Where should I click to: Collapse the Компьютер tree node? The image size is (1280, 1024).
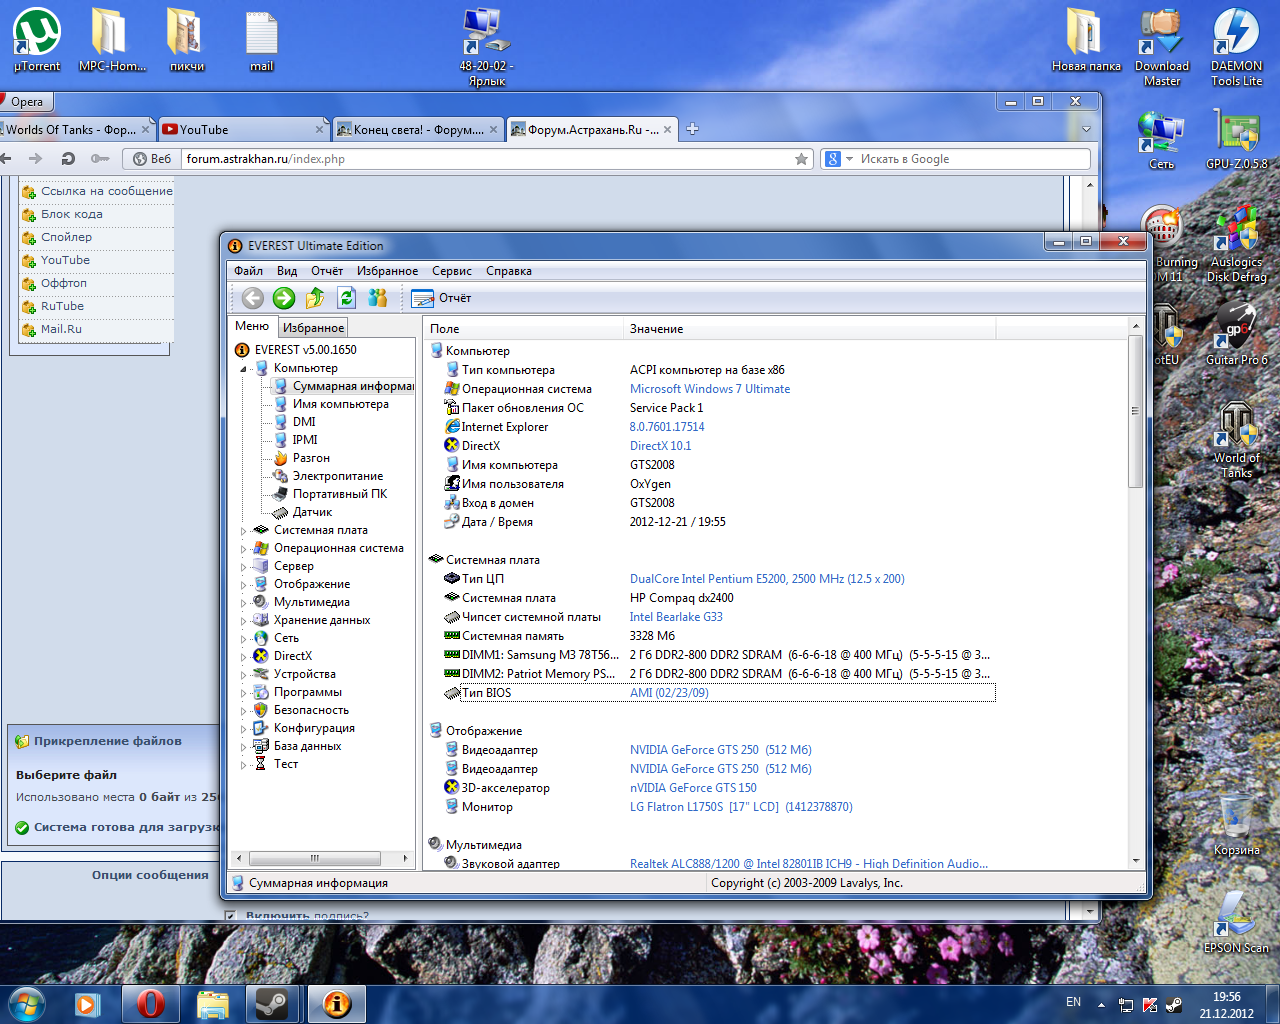[x=243, y=369]
